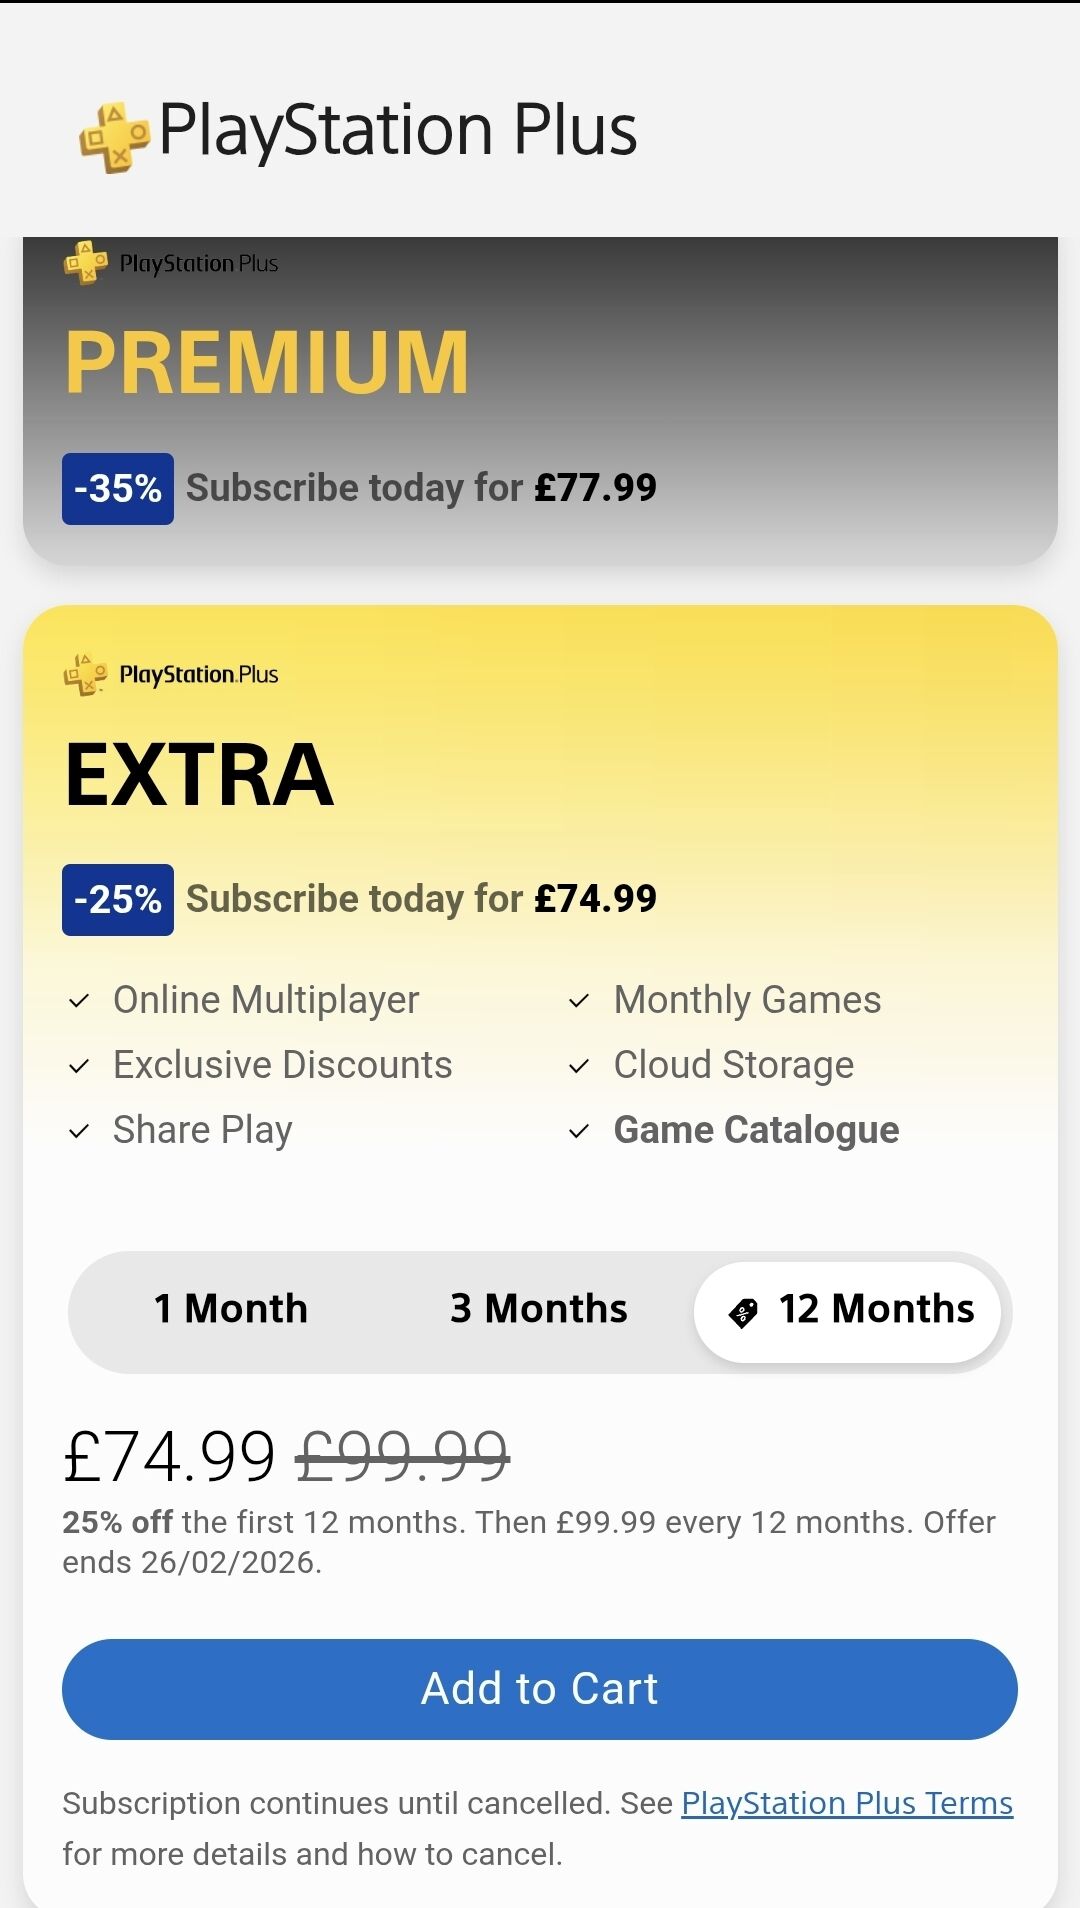Click the small PlayStation Plus icon on Premium card
This screenshot has width=1080, height=1908.
click(86, 263)
